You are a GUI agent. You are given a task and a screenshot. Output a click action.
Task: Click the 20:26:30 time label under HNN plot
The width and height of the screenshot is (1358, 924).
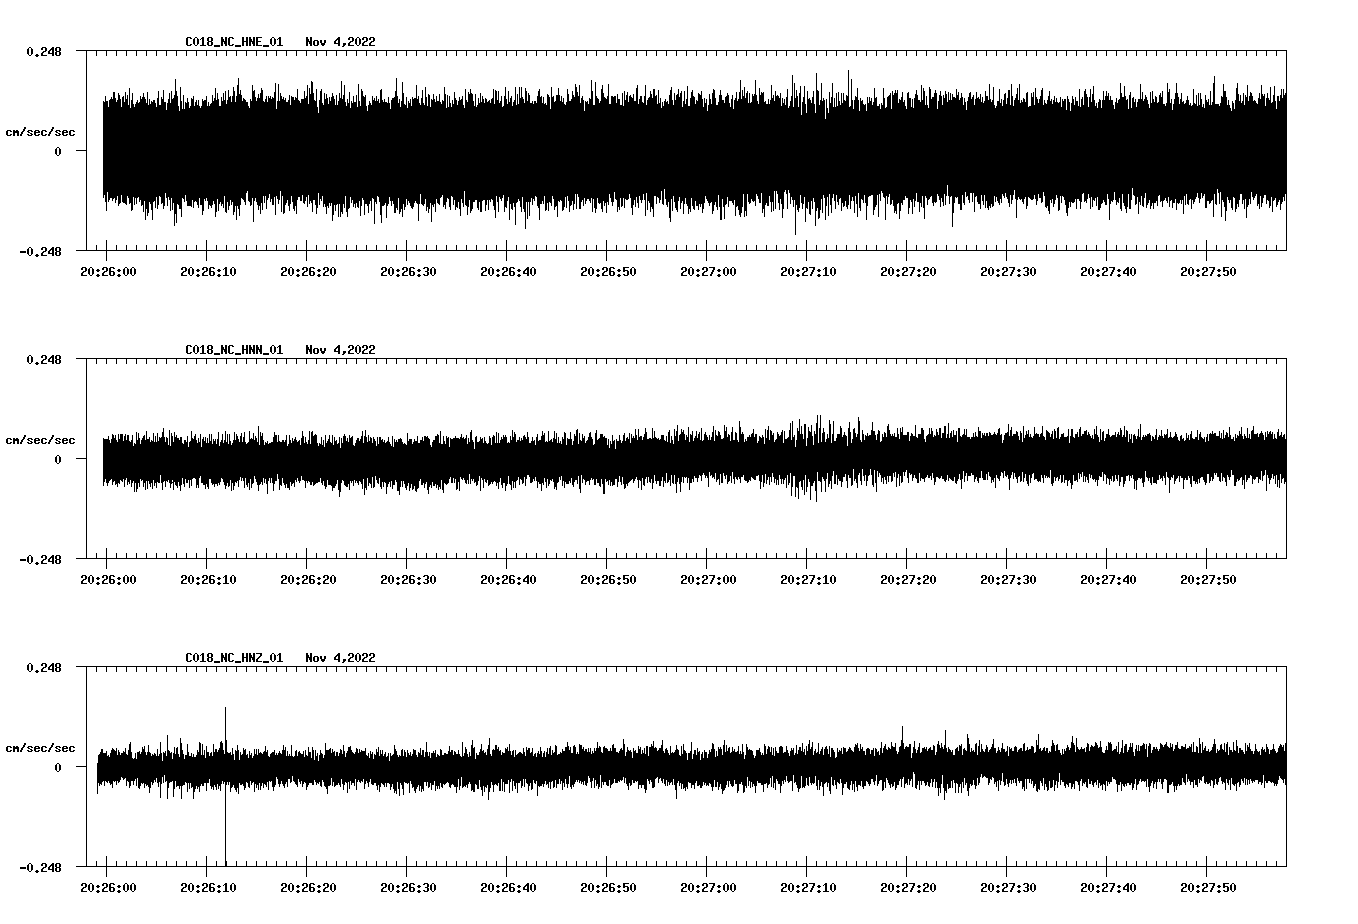408,580
